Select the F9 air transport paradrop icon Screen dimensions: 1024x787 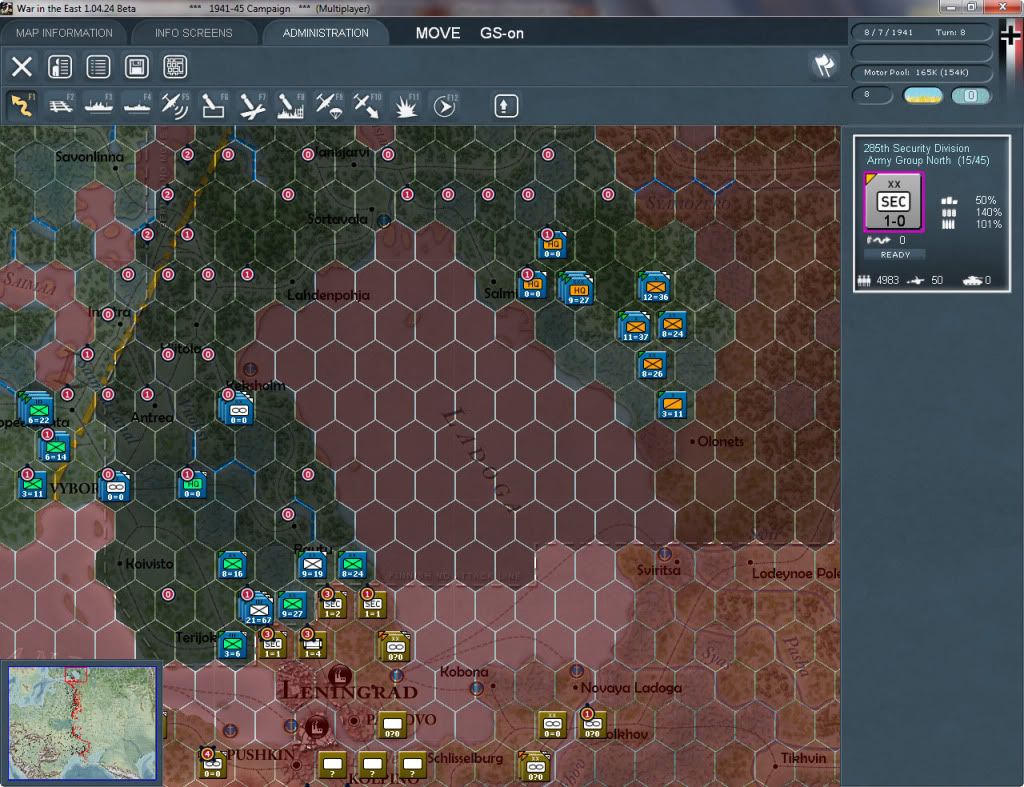click(x=328, y=106)
